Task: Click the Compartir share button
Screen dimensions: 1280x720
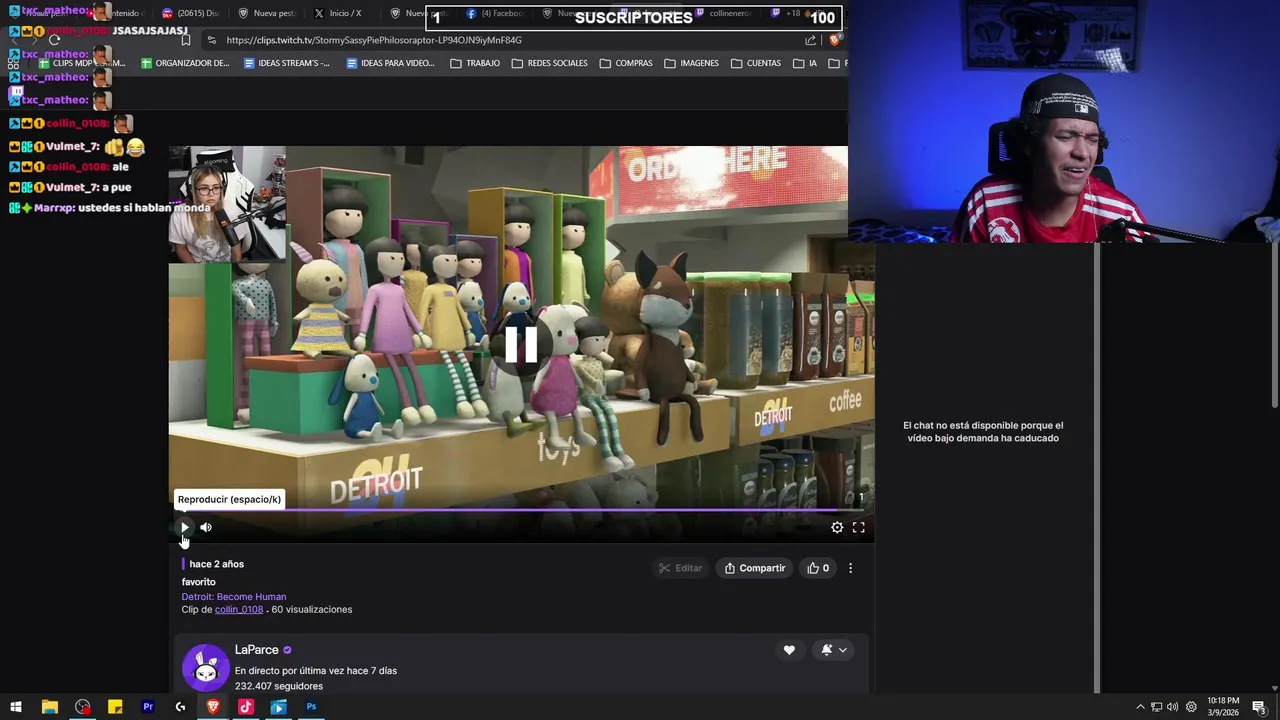Action: (x=755, y=568)
